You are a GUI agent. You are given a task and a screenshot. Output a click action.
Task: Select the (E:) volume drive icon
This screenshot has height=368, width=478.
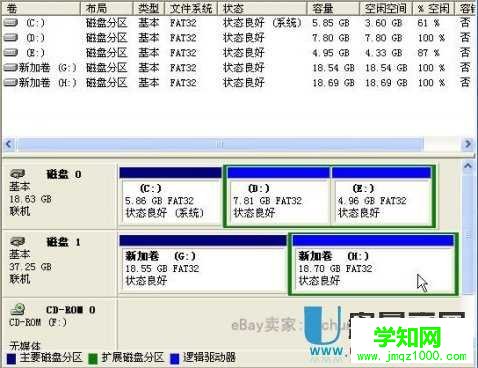point(11,53)
